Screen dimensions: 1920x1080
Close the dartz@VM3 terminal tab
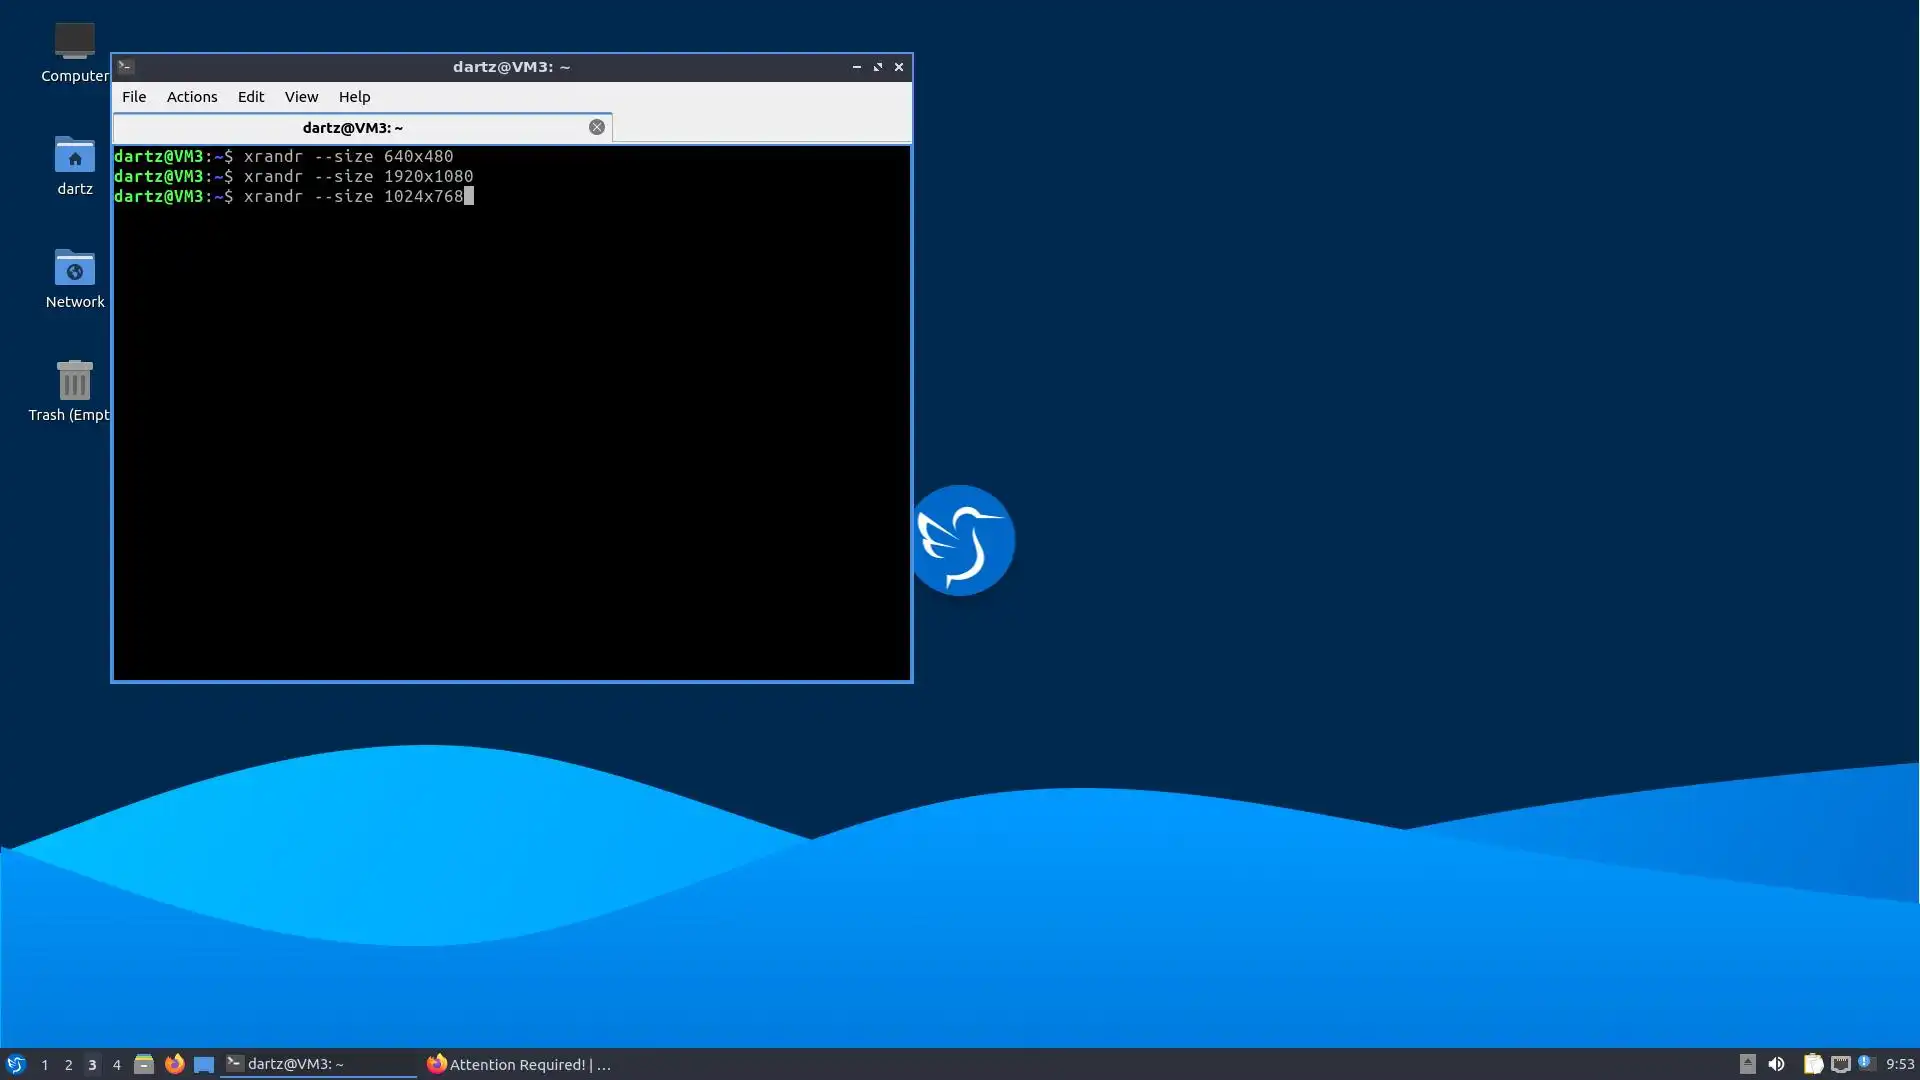click(x=596, y=127)
